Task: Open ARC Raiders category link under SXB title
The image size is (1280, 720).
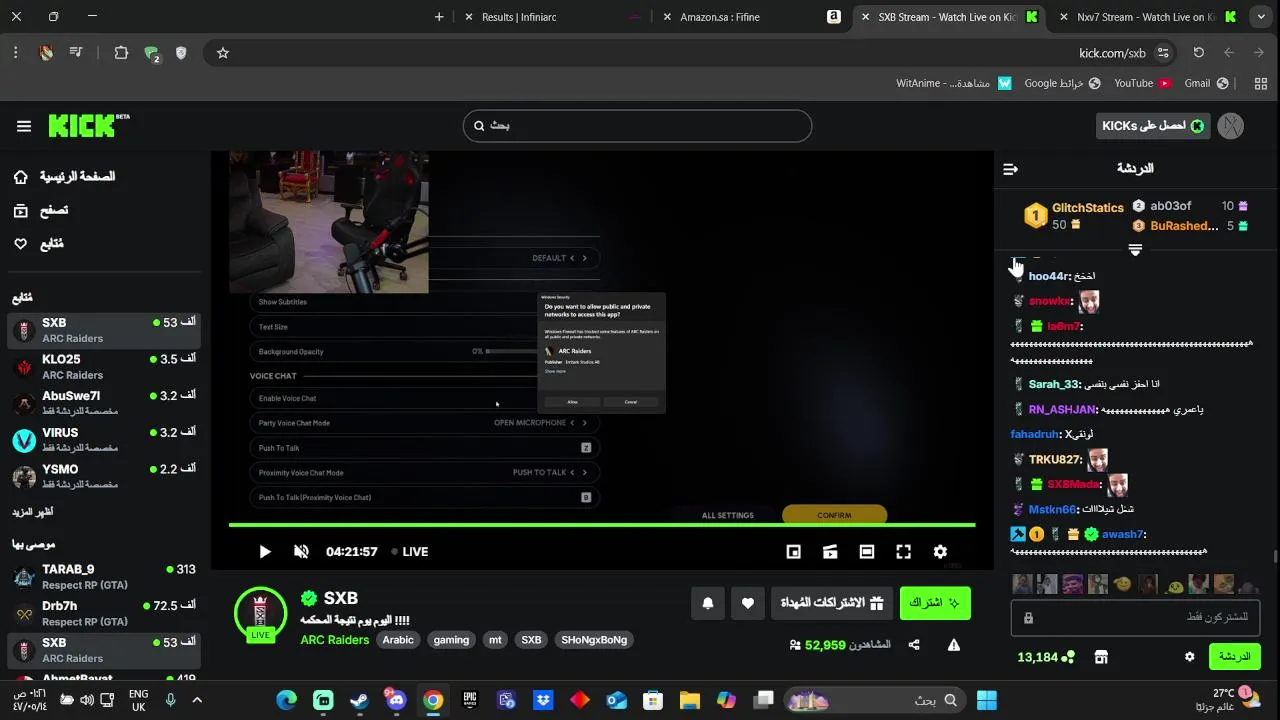Action: coord(335,640)
